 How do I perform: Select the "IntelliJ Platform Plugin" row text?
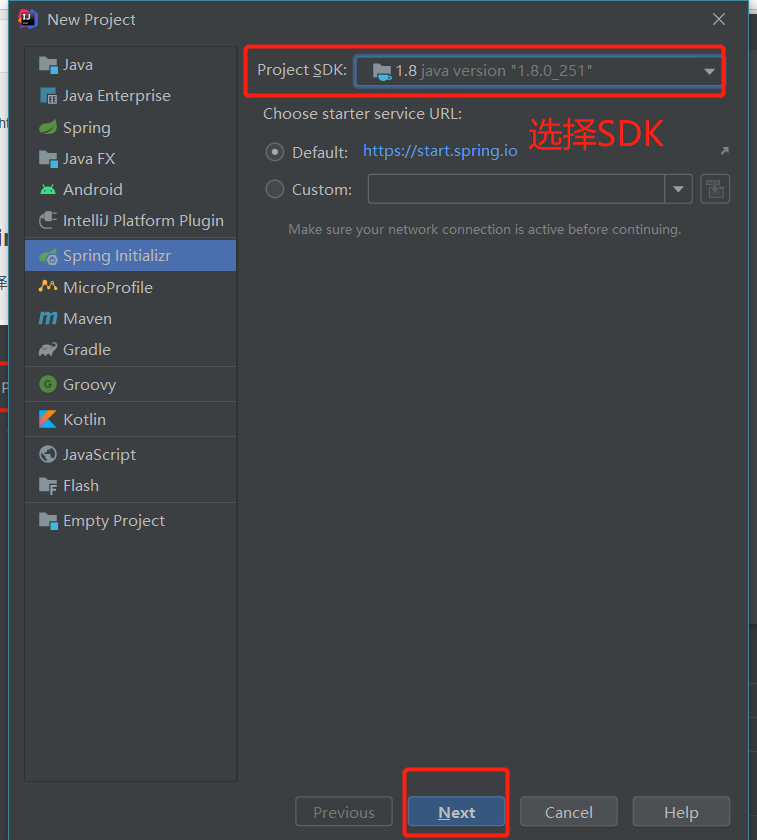tap(144, 221)
